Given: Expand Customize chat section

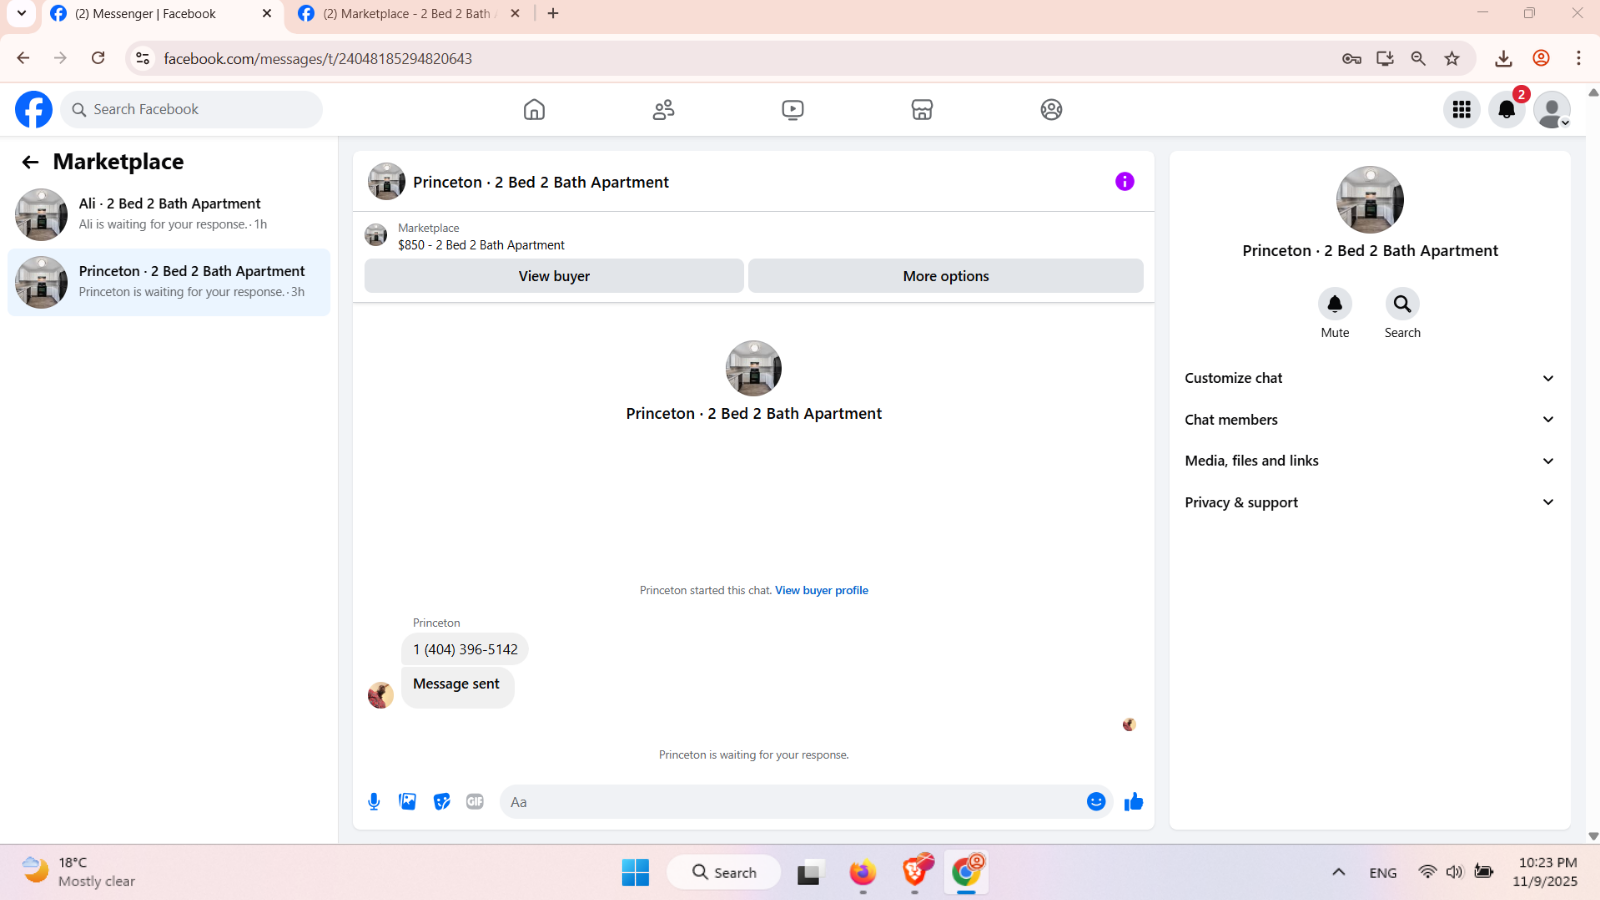Looking at the screenshot, I should 1369,378.
